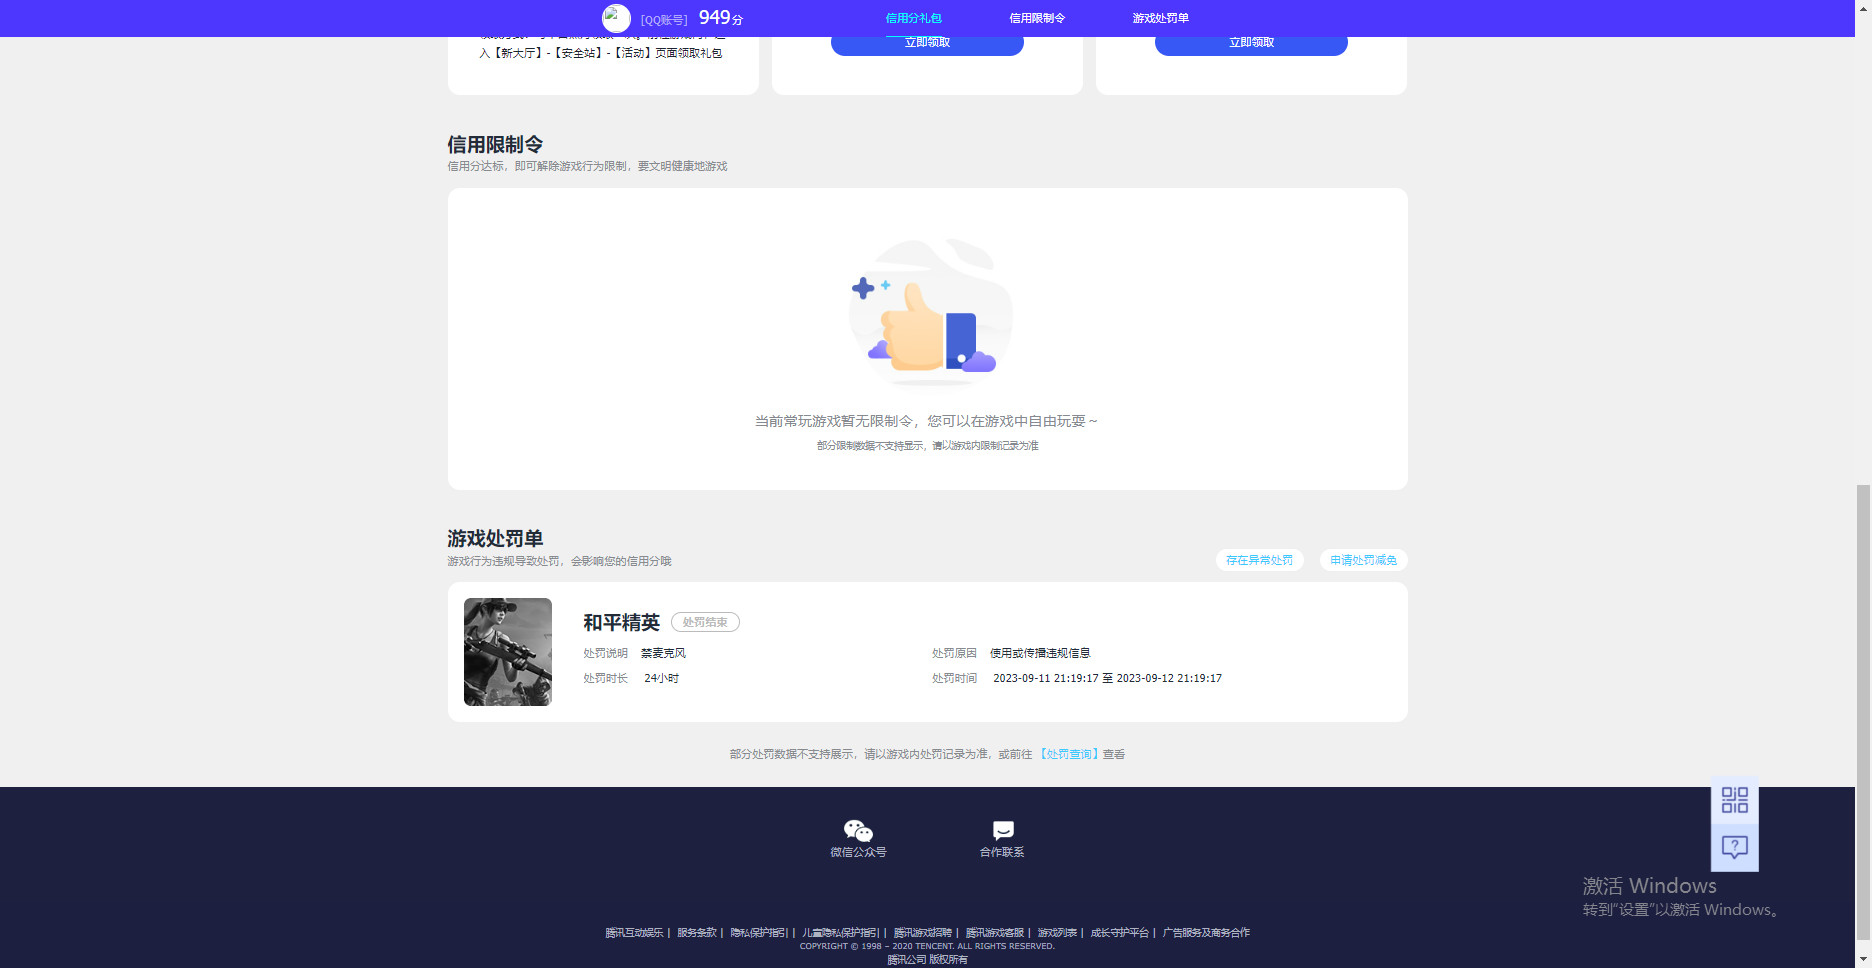Click the page vertical scrollbar thumb
Image resolution: width=1872 pixels, height=968 pixels.
point(1863,712)
